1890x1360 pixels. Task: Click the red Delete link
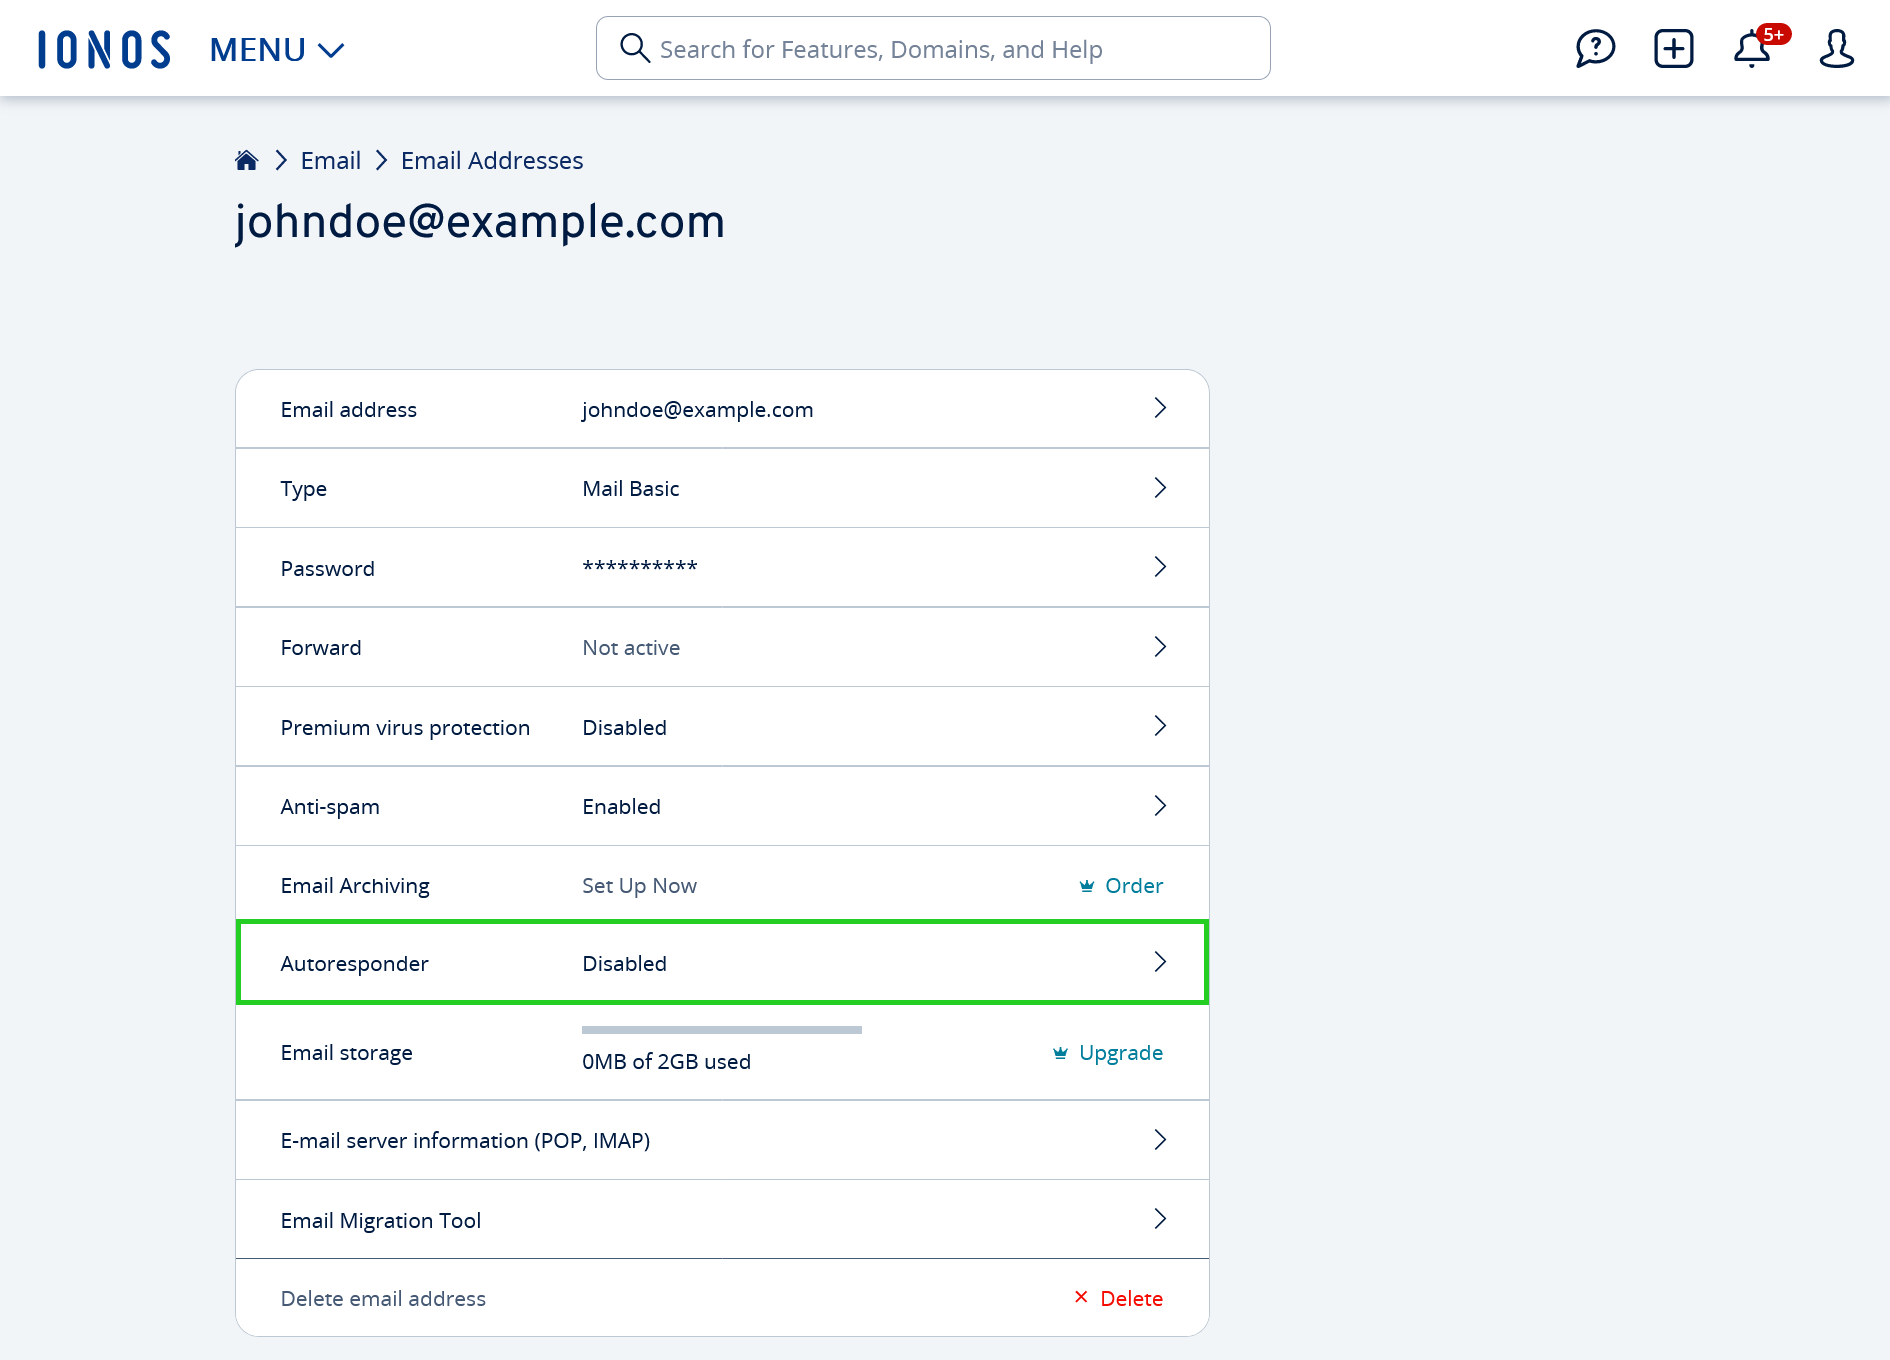click(1131, 1298)
